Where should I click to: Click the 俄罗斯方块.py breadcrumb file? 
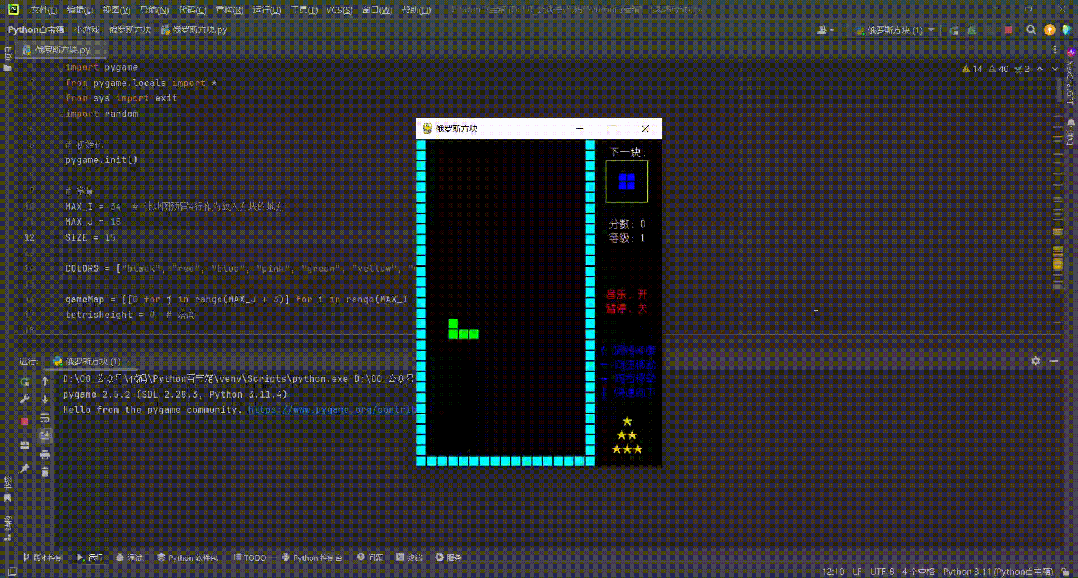tap(194, 30)
